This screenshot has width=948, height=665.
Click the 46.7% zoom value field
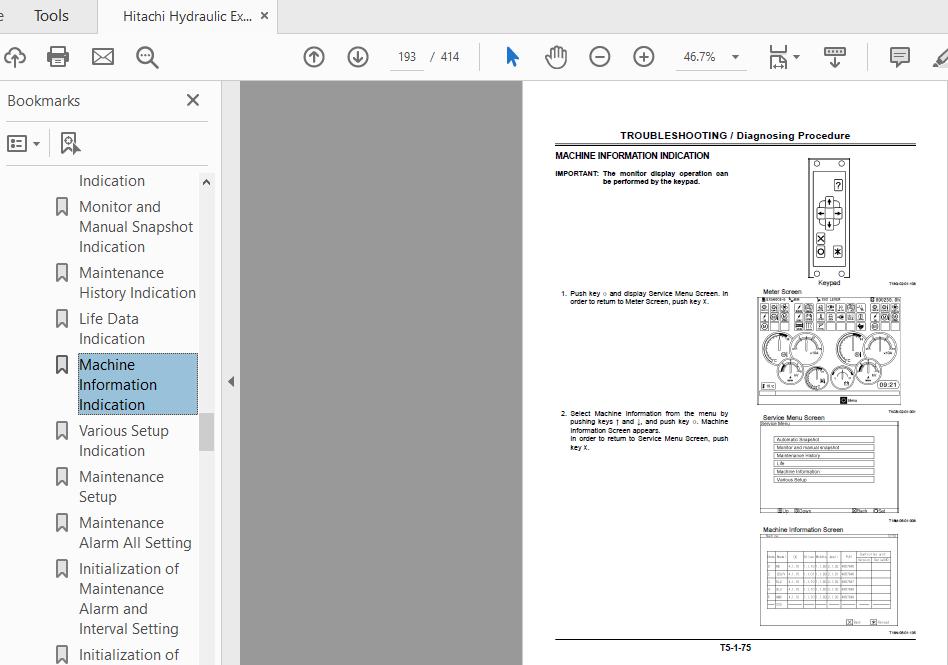[x=700, y=57]
